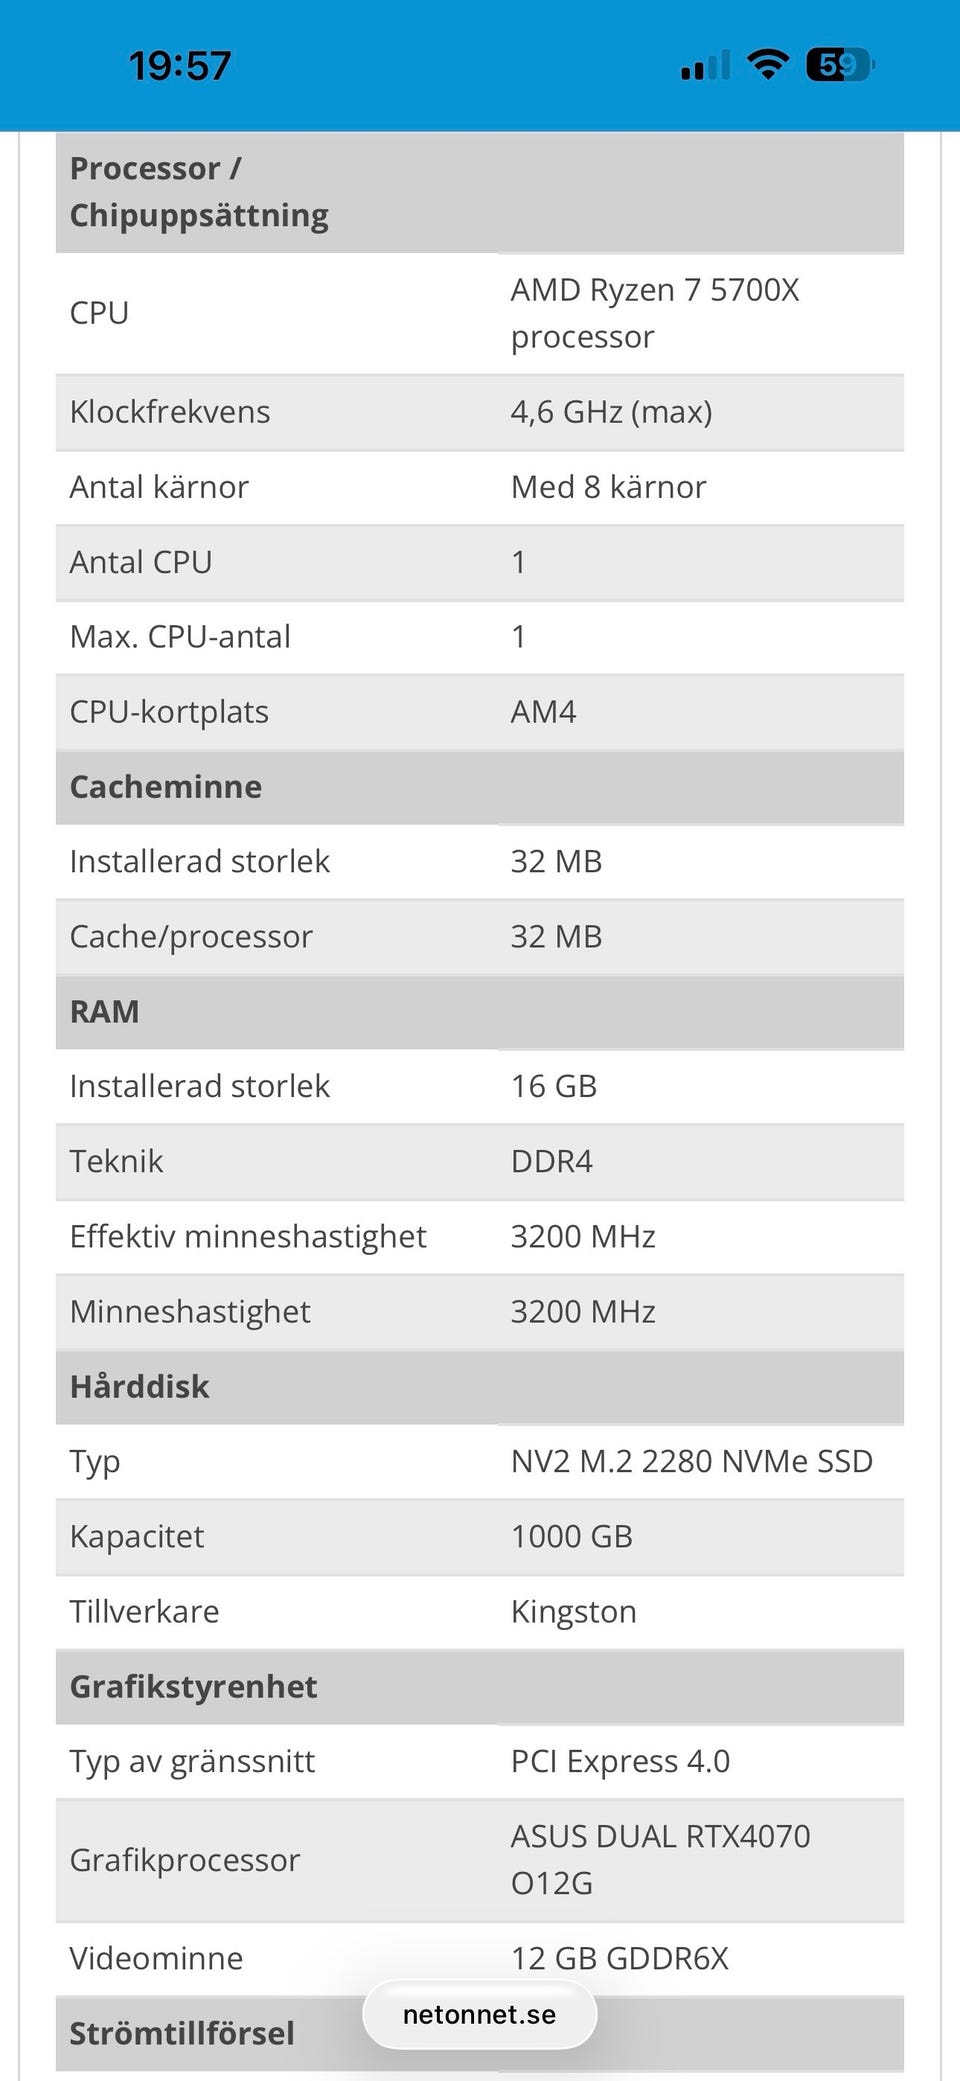Tap the Strömtillförsel section header
This screenshot has height=2081, width=960.
[480, 2034]
